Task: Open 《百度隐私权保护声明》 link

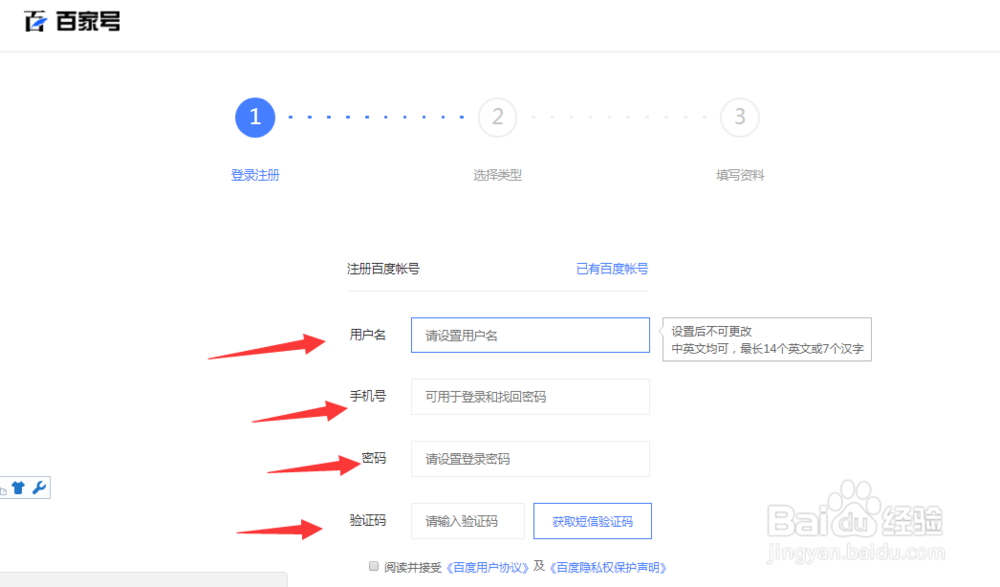Action: [608, 567]
